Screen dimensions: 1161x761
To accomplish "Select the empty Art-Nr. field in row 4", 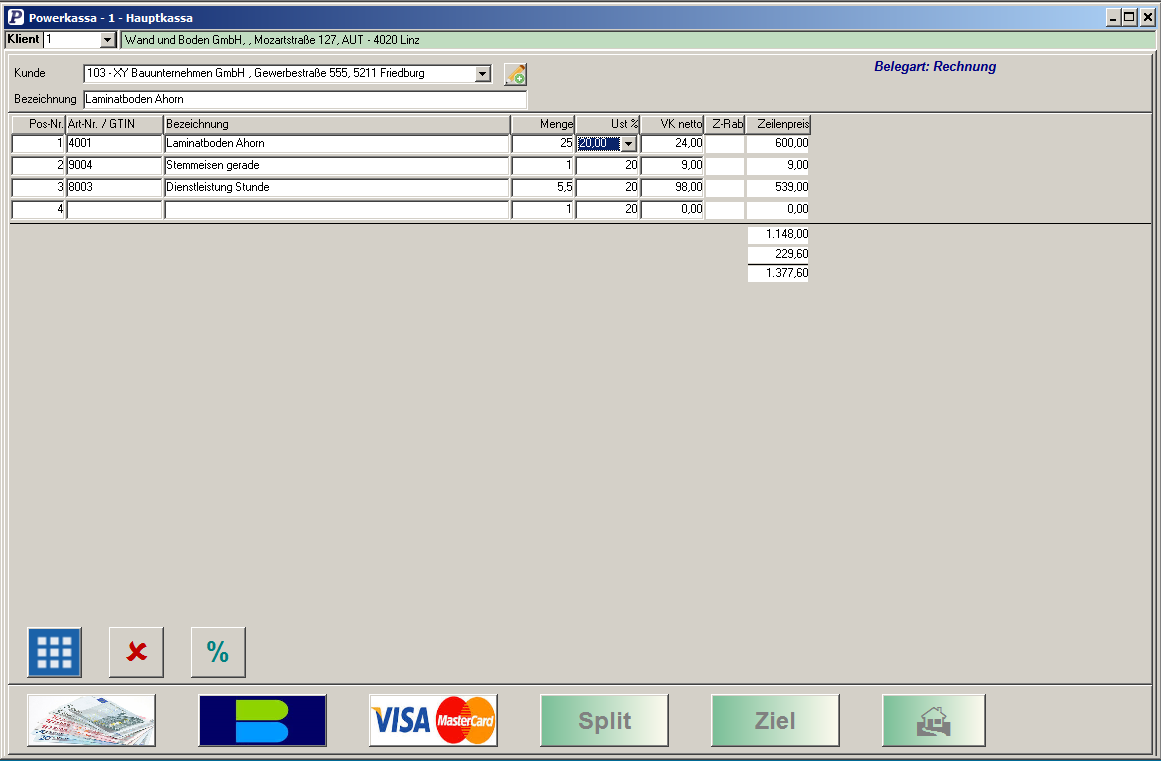I will tap(114, 210).
